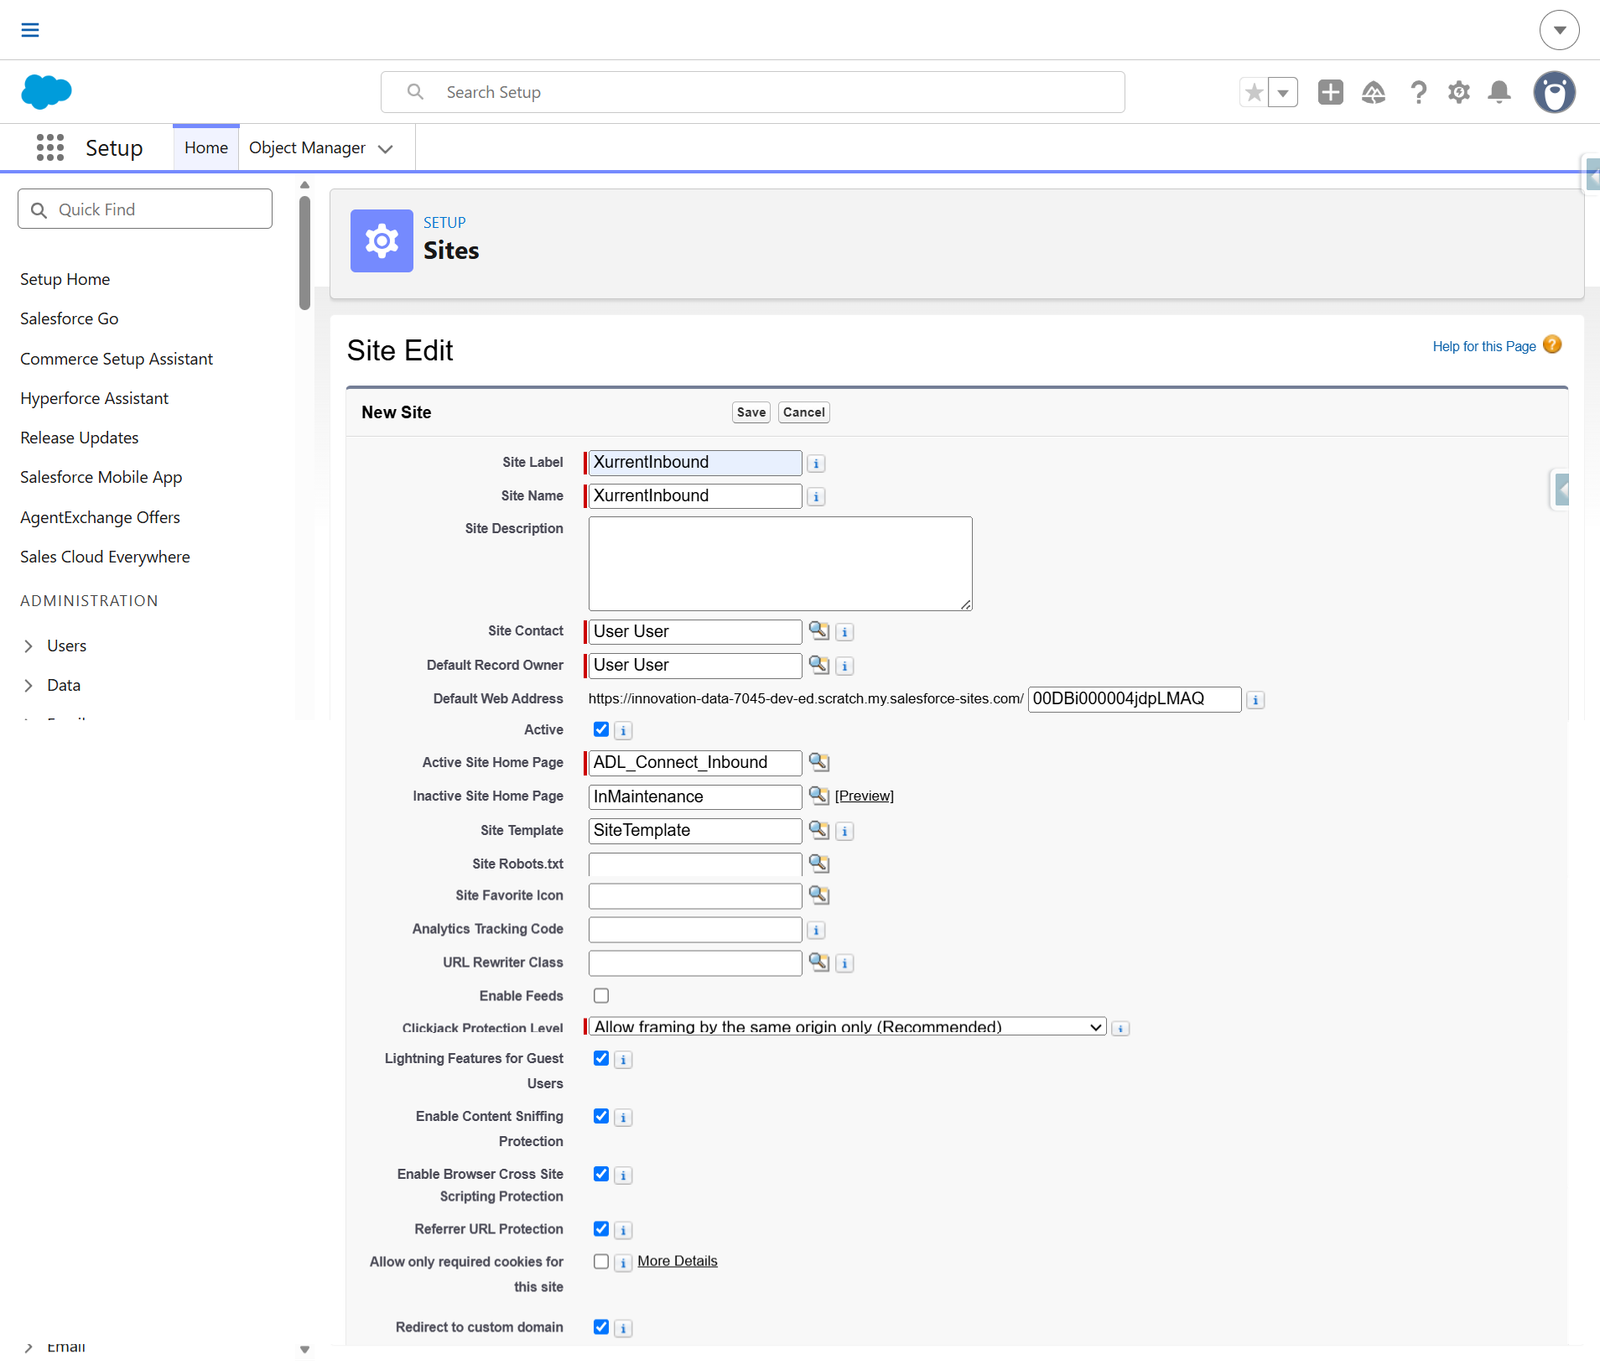Open lookup for Active Site Home Page
1600x1364 pixels.
tap(819, 762)
